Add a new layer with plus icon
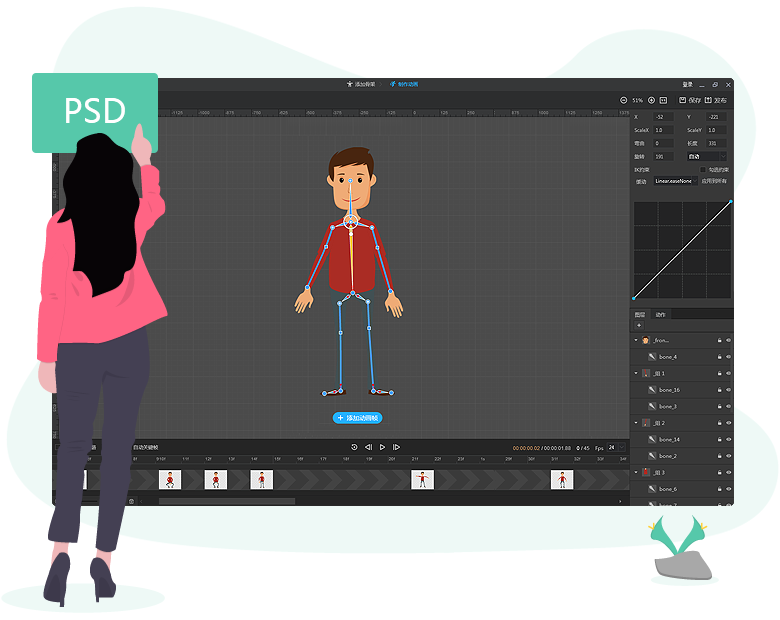Viewport: 780px width, 620px height. (x=639, y=325)
